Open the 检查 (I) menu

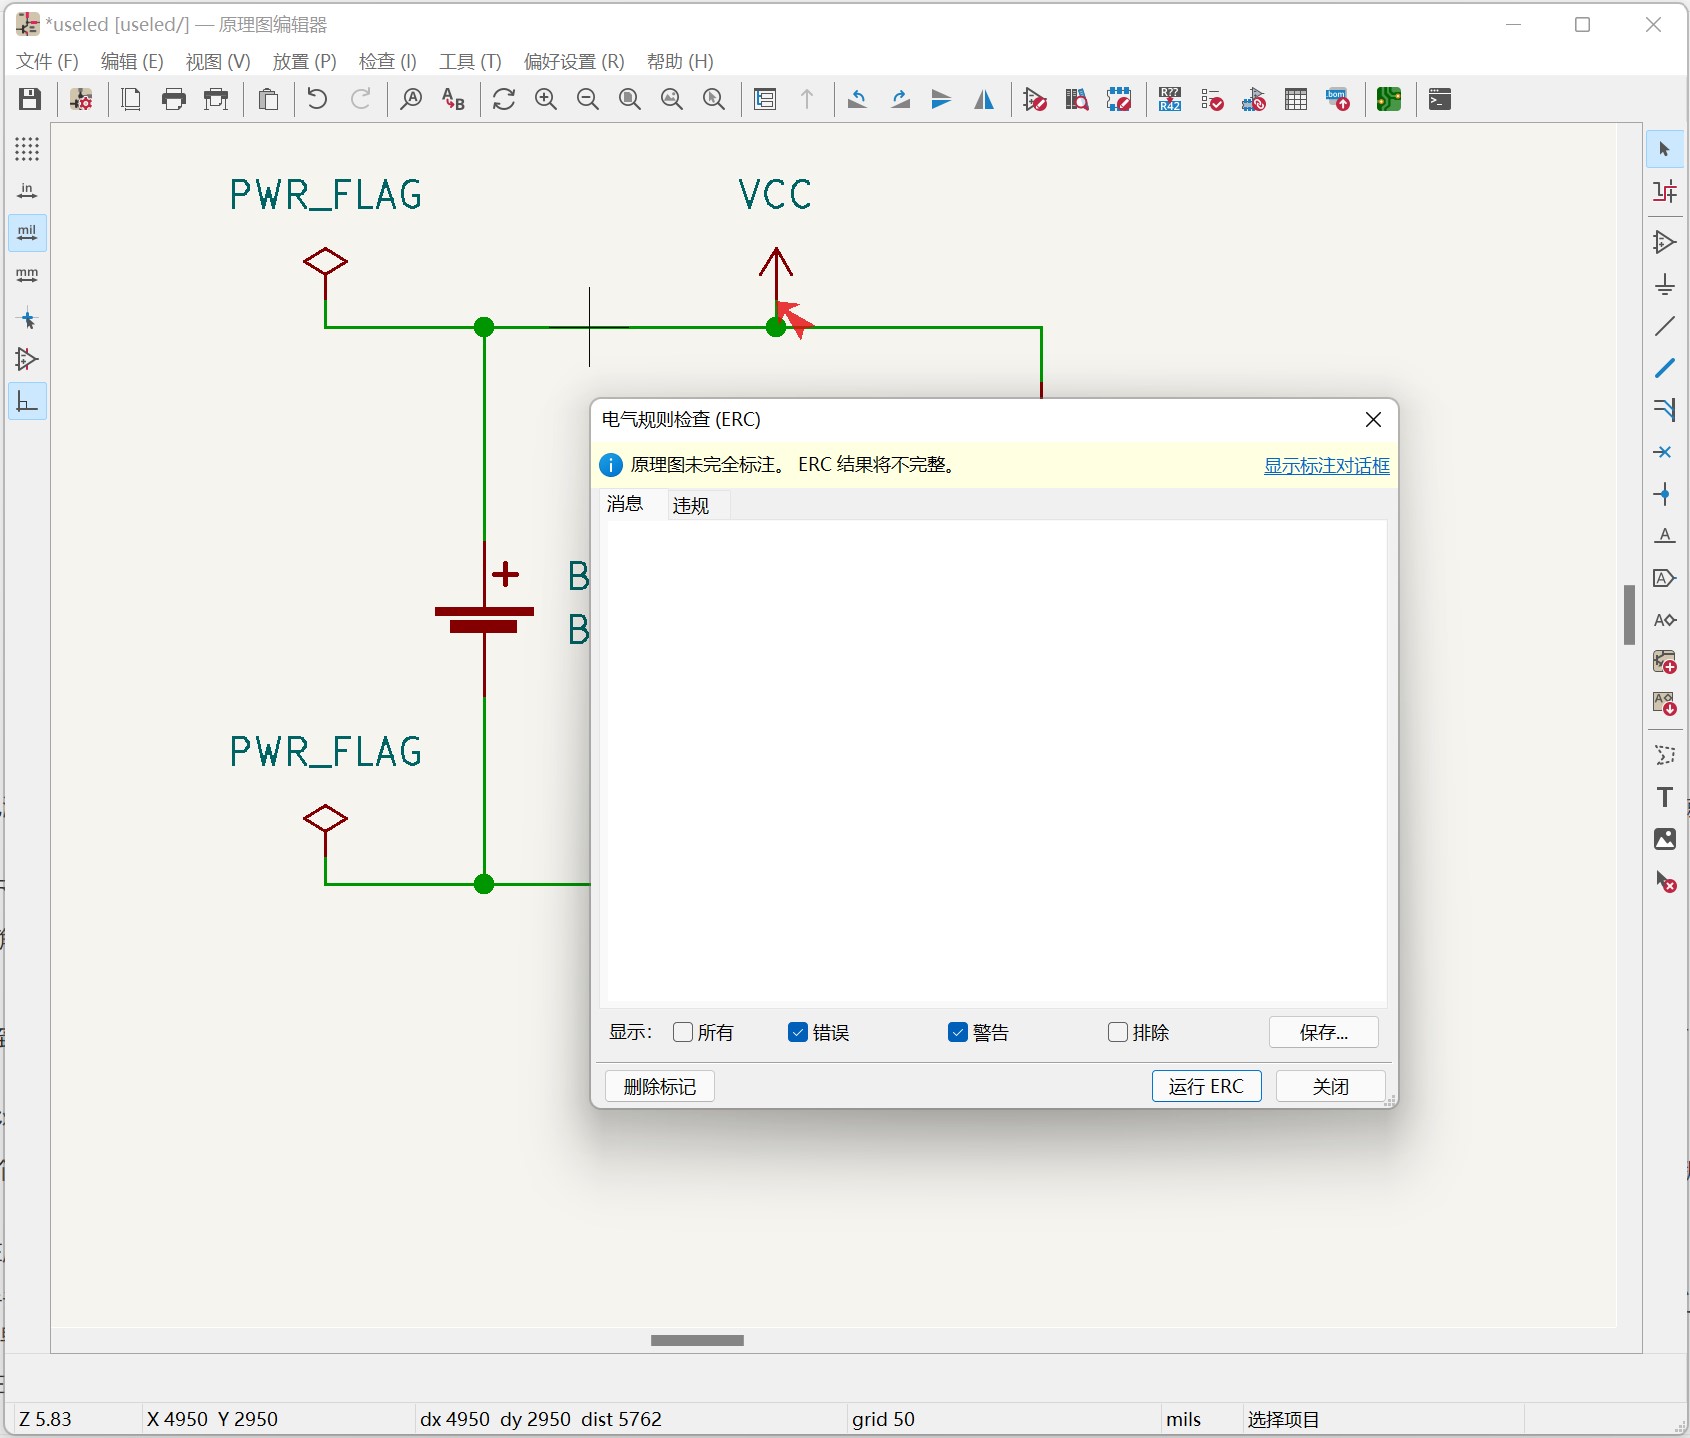coord(388,61)
